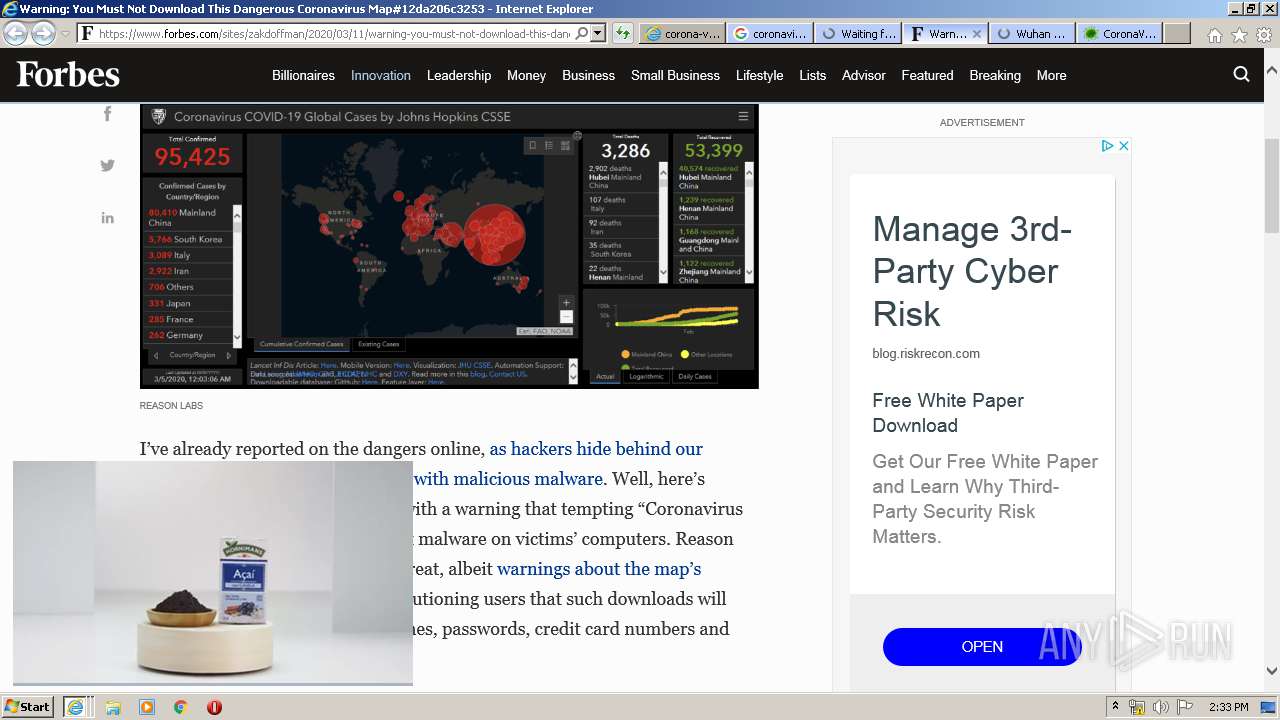Open the Lifestyle menu

click(x=759, y=75)
